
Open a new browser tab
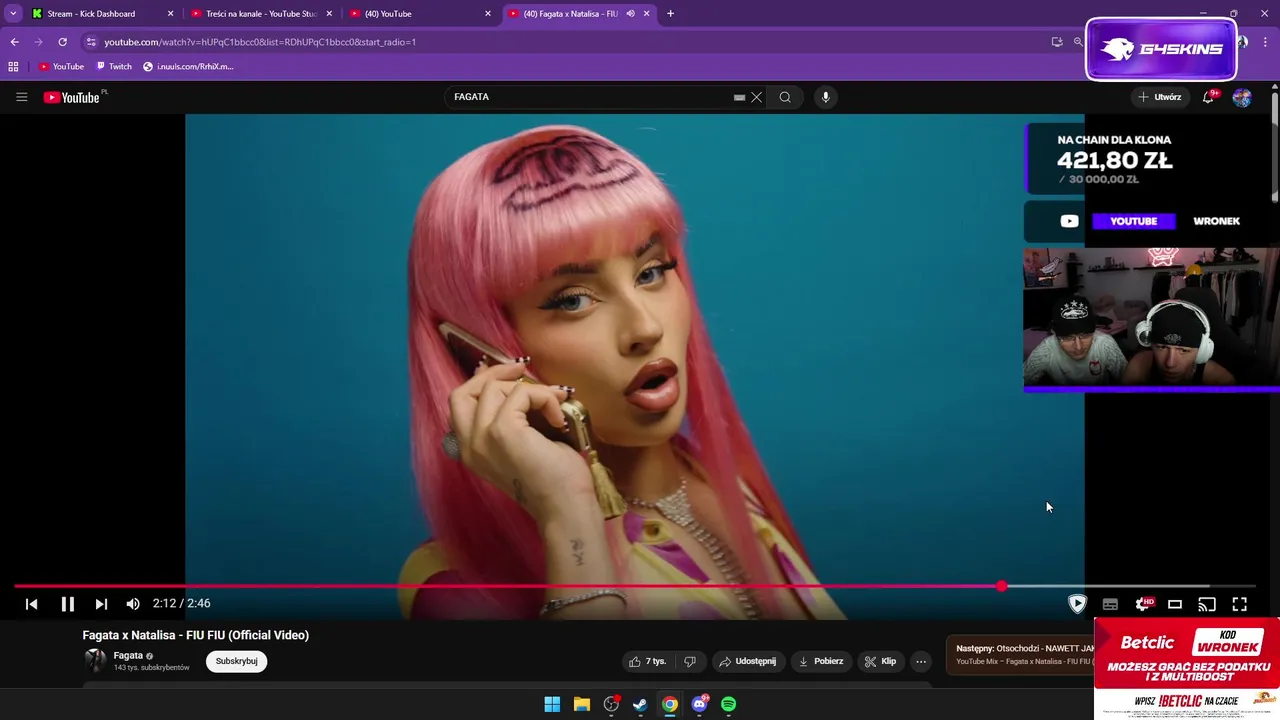[670, 14]
